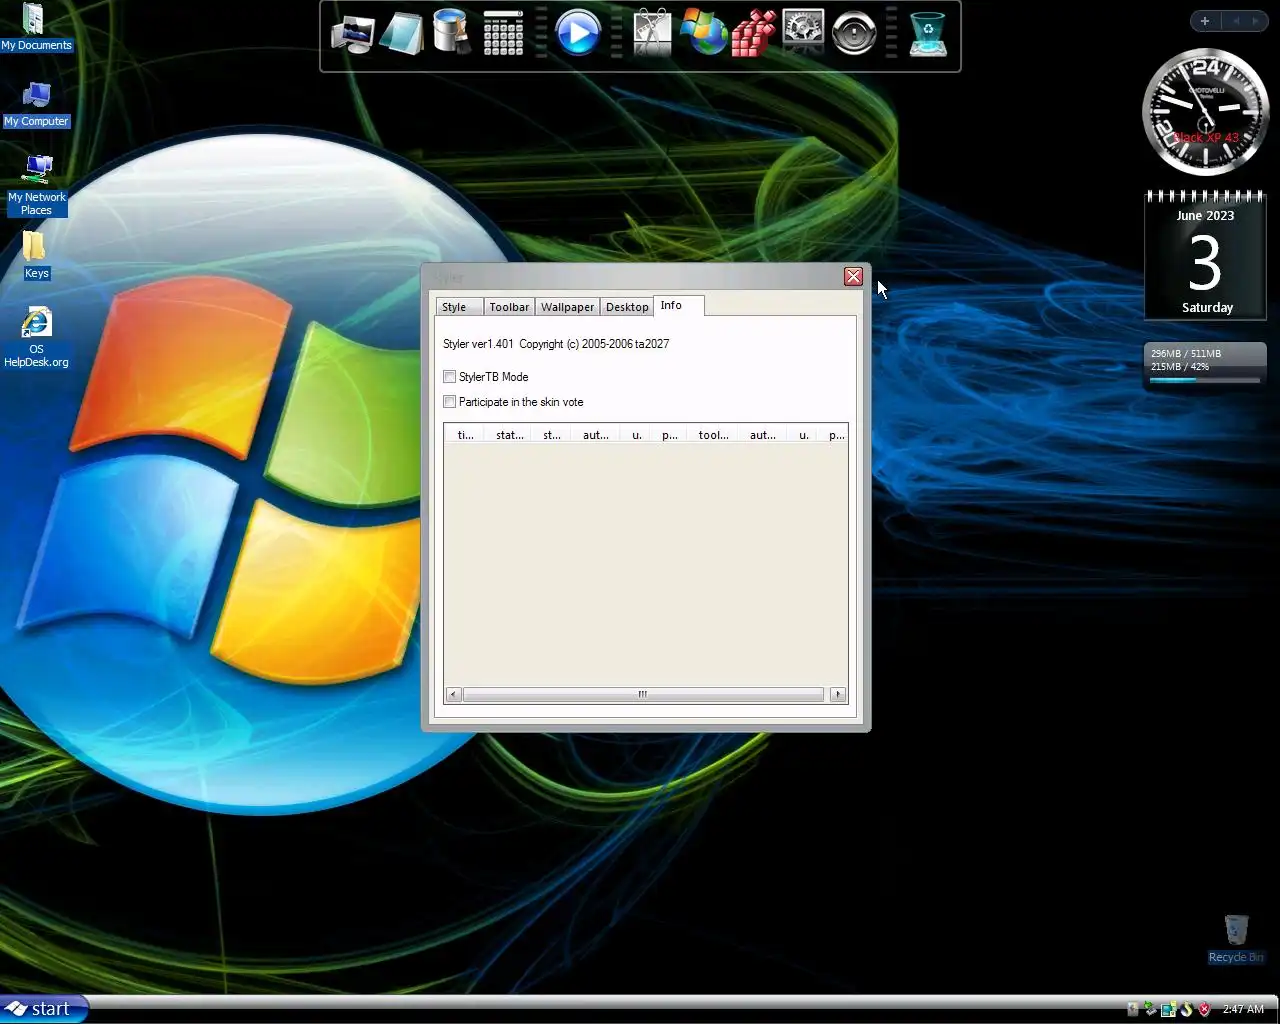Launch the calculator icon in the dock
This screenshot has width=1280, height=1024.
point(503,33)
